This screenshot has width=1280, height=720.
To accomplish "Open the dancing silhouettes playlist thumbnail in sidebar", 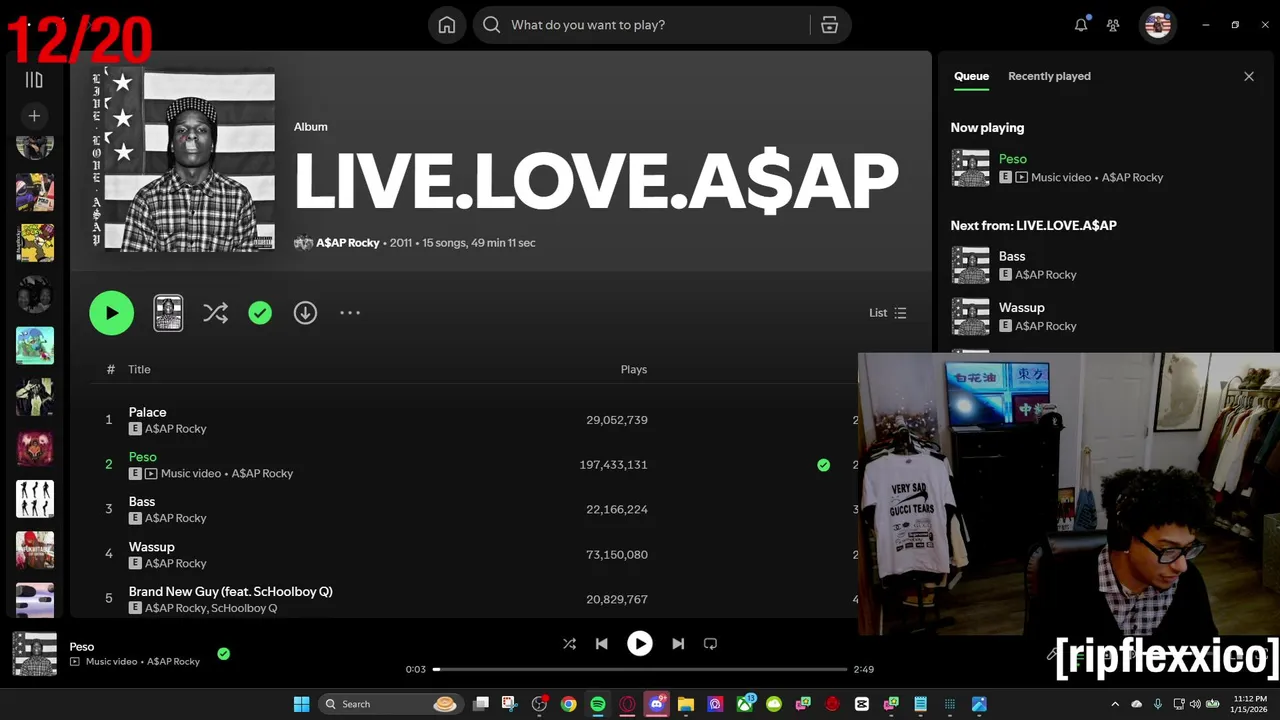I will pyautogui.click(x=35, y=498).
